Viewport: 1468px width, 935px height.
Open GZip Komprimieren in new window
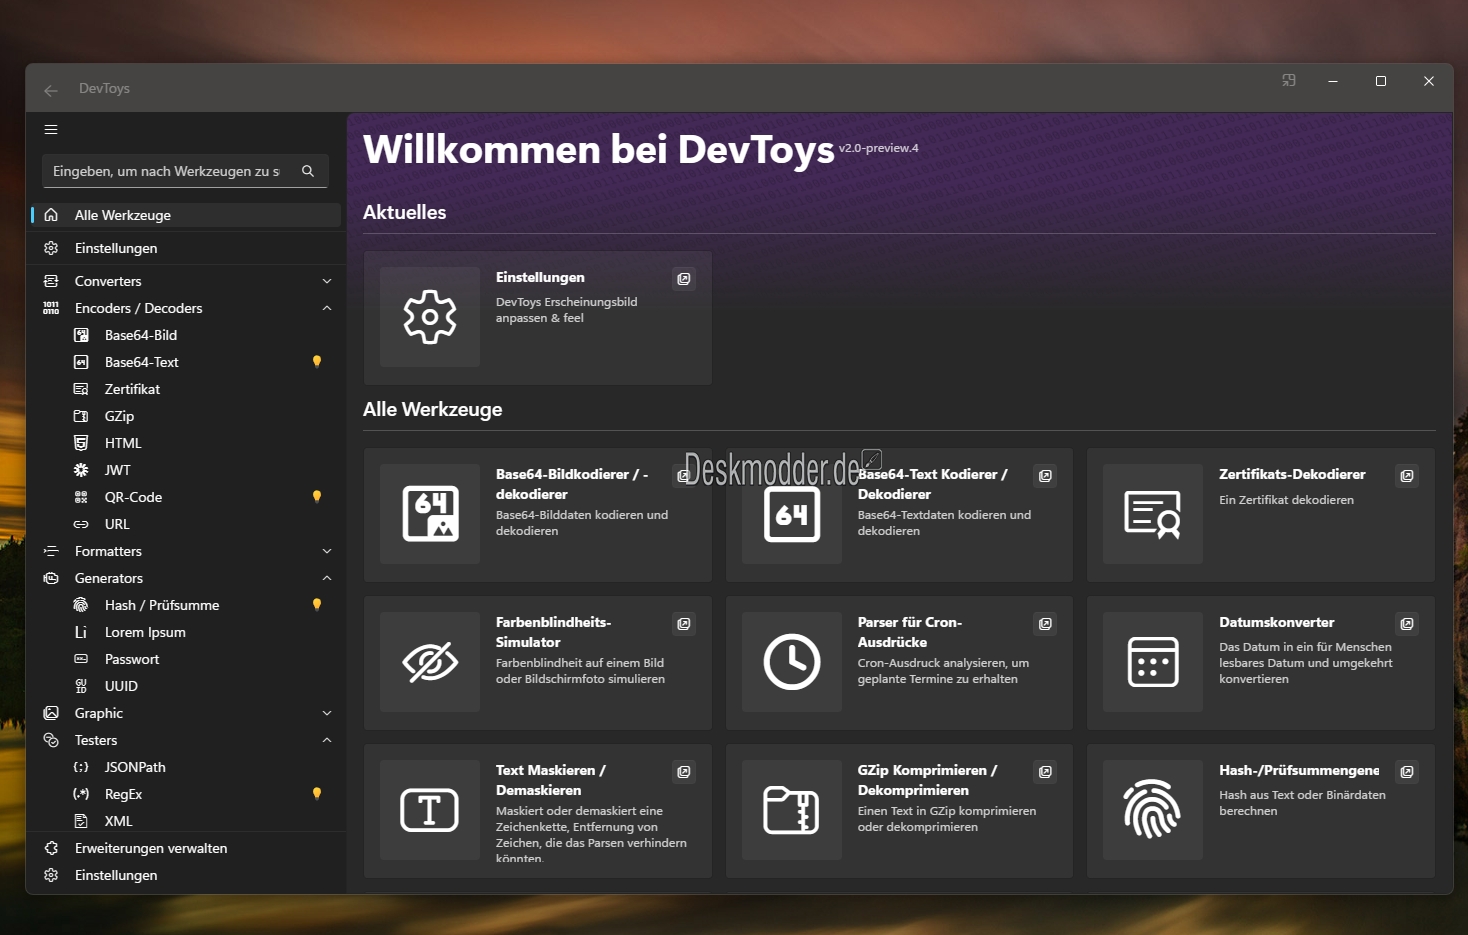[1045, 772]
